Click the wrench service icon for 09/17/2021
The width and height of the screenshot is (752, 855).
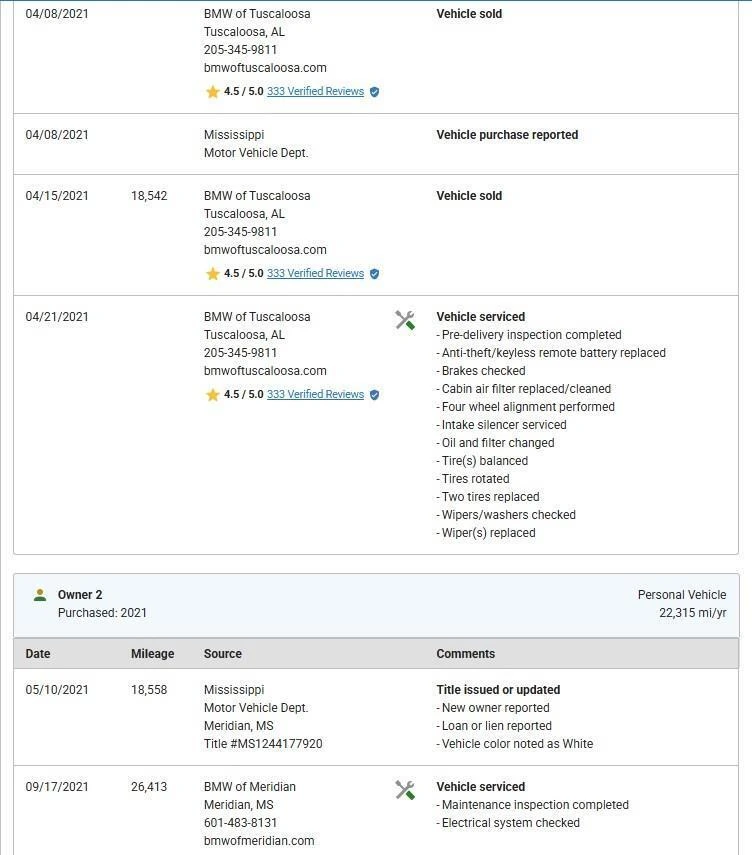(x=405, y=790)
